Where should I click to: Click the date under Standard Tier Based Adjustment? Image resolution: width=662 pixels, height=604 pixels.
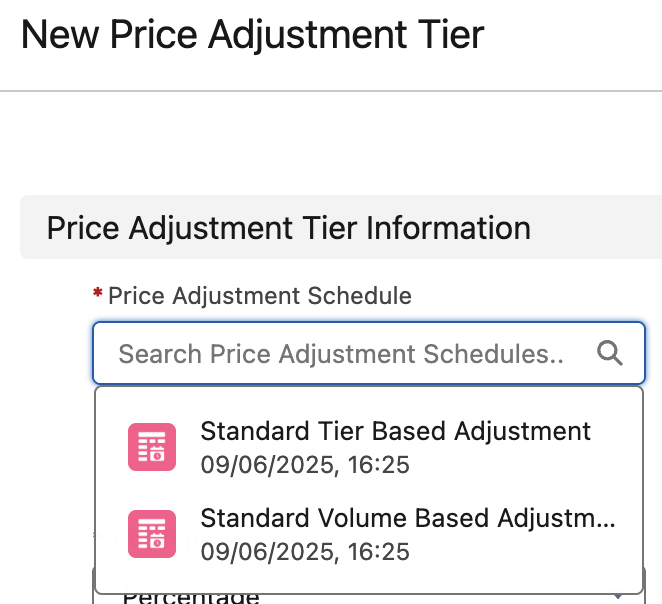point(305,465)
